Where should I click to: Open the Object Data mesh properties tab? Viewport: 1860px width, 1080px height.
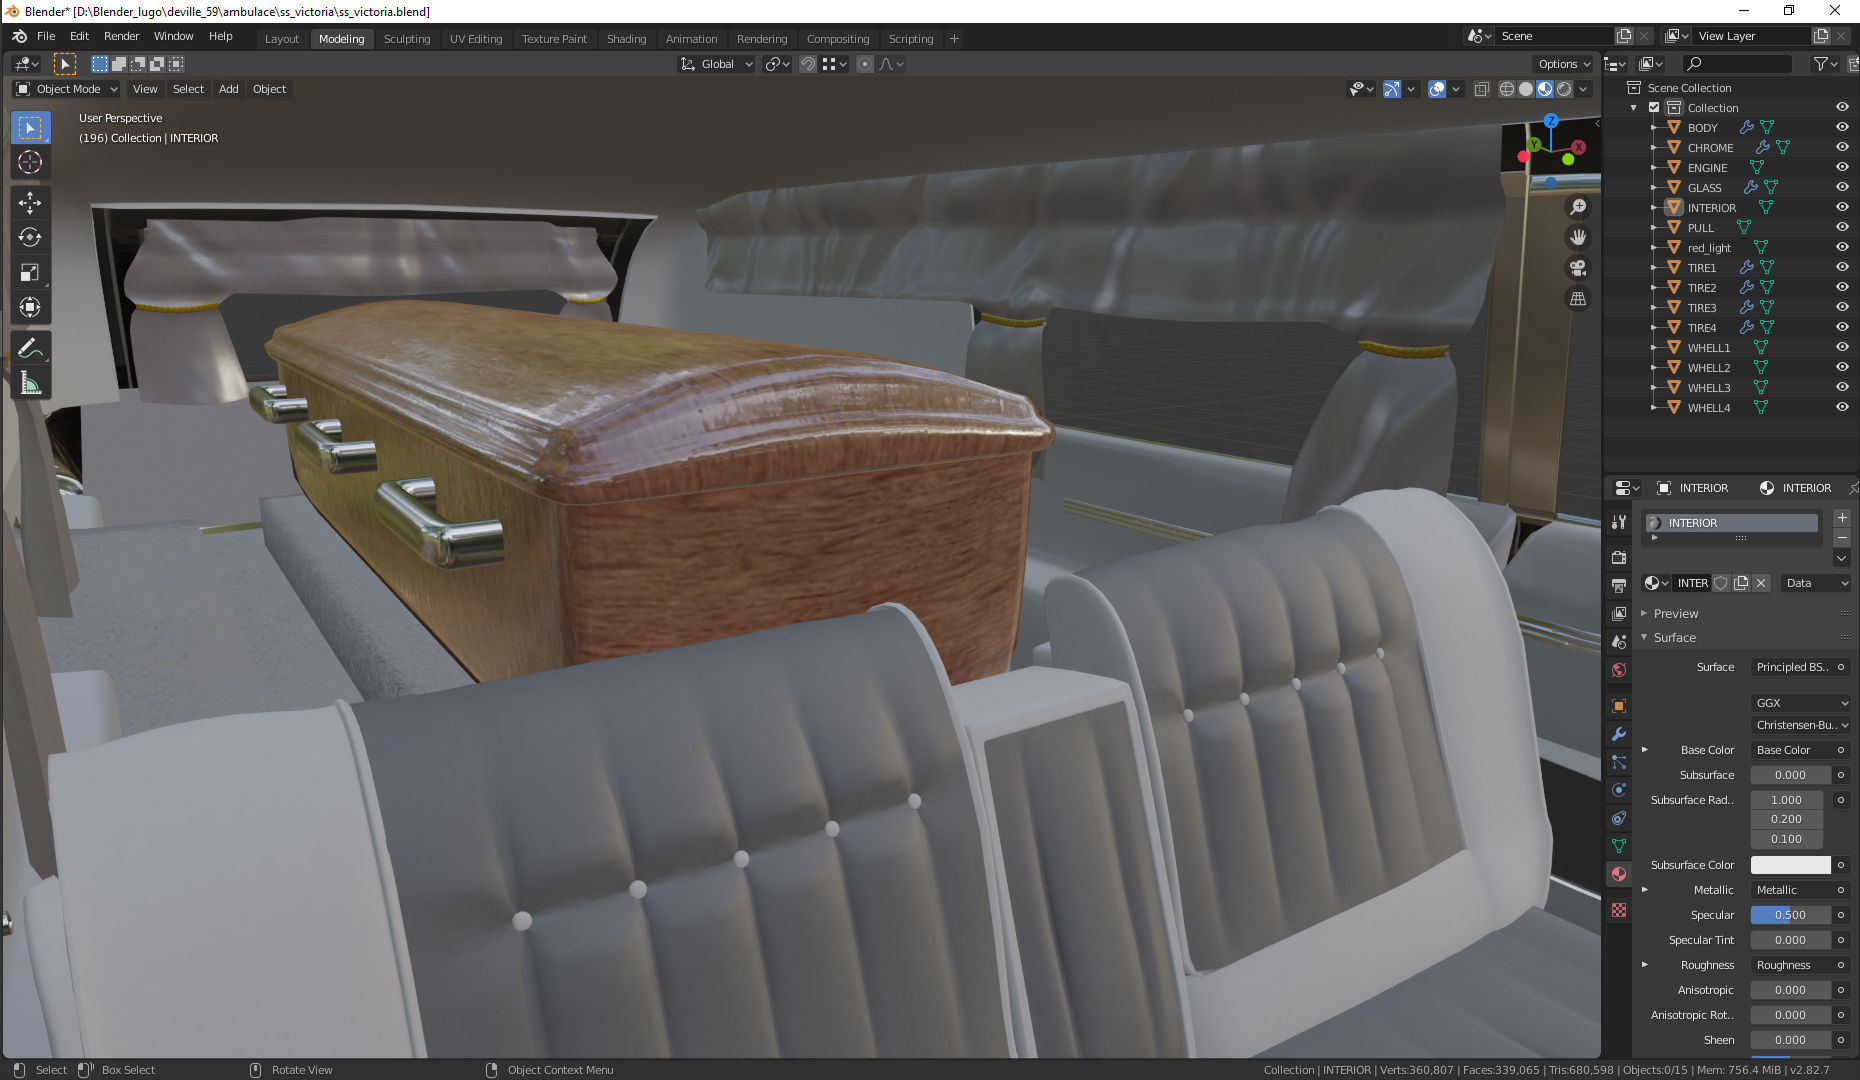[x=1619, y=846]
